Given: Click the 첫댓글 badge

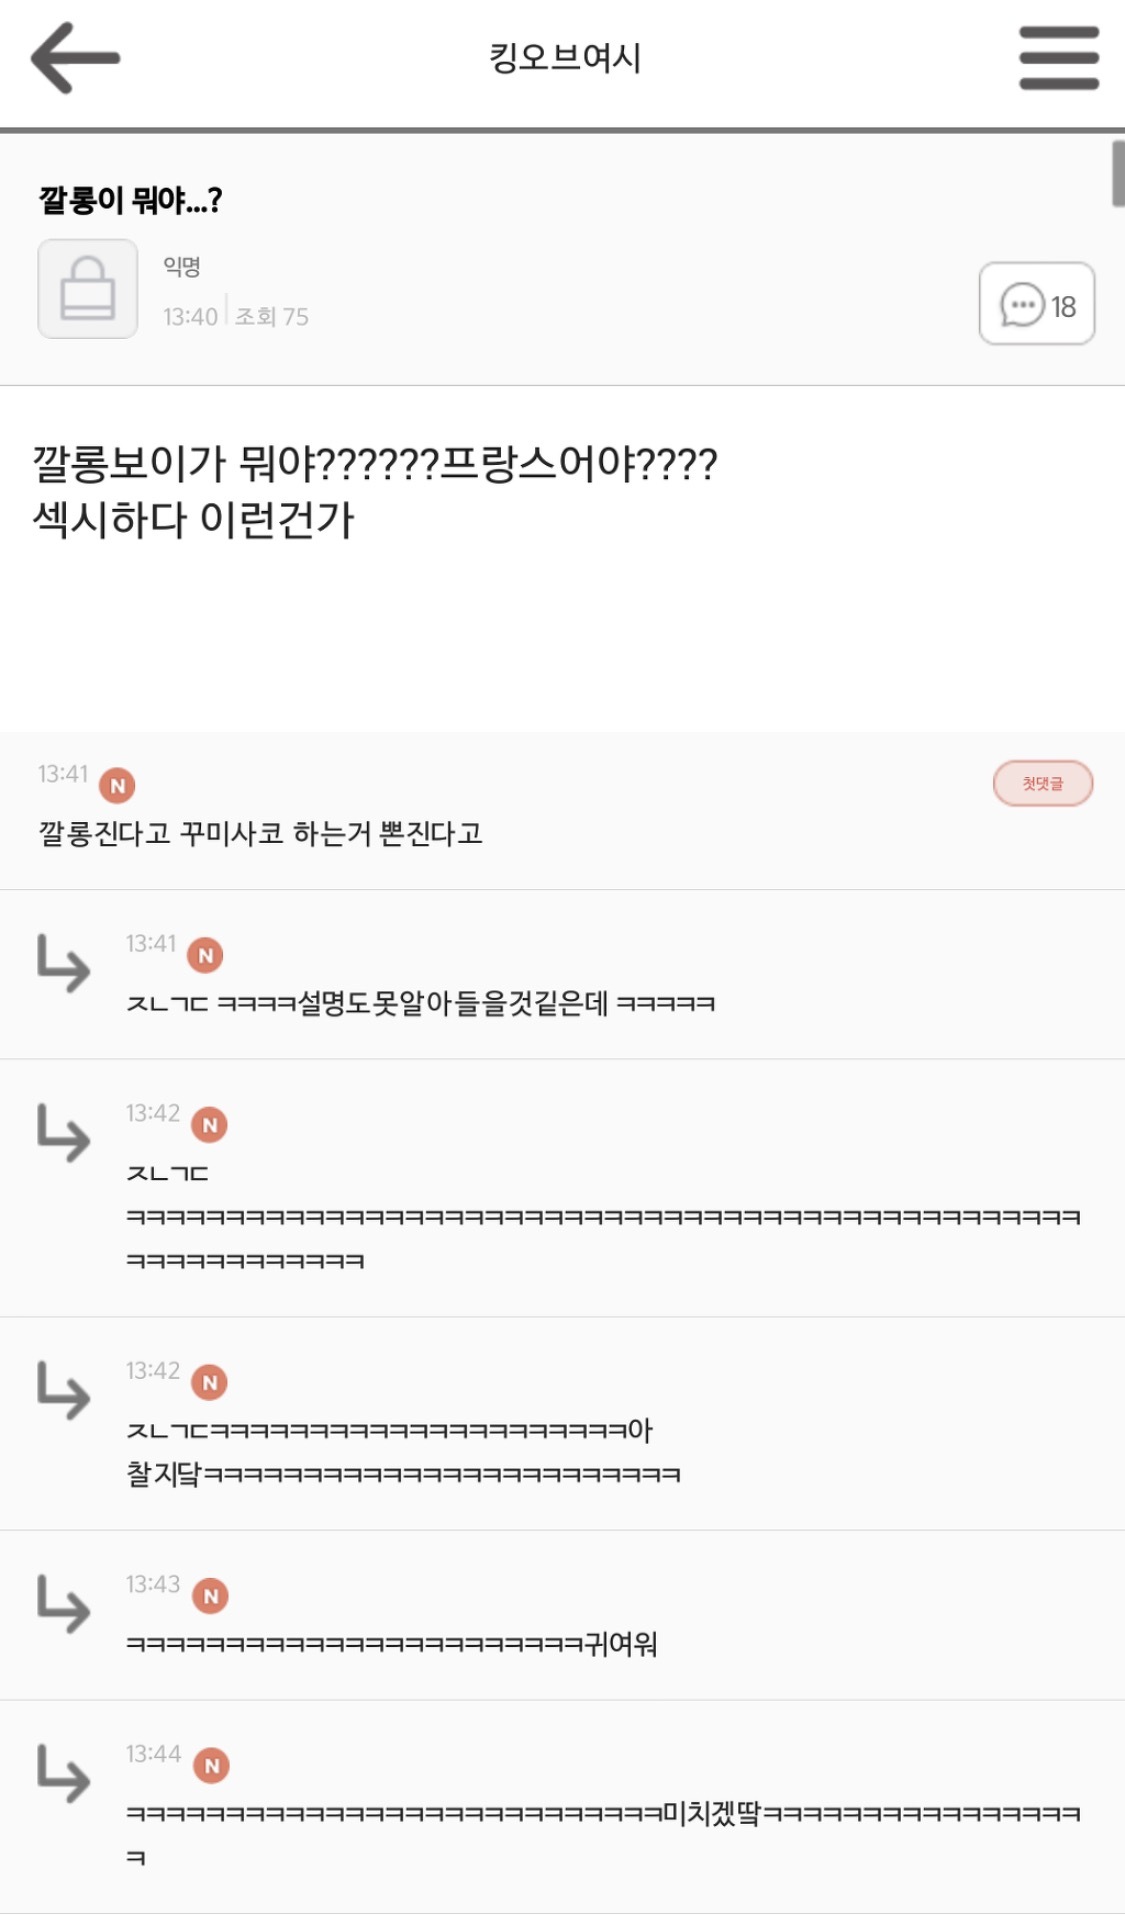Looking at the screenshot, I should pyautogui.click(x=1042, y=783).
